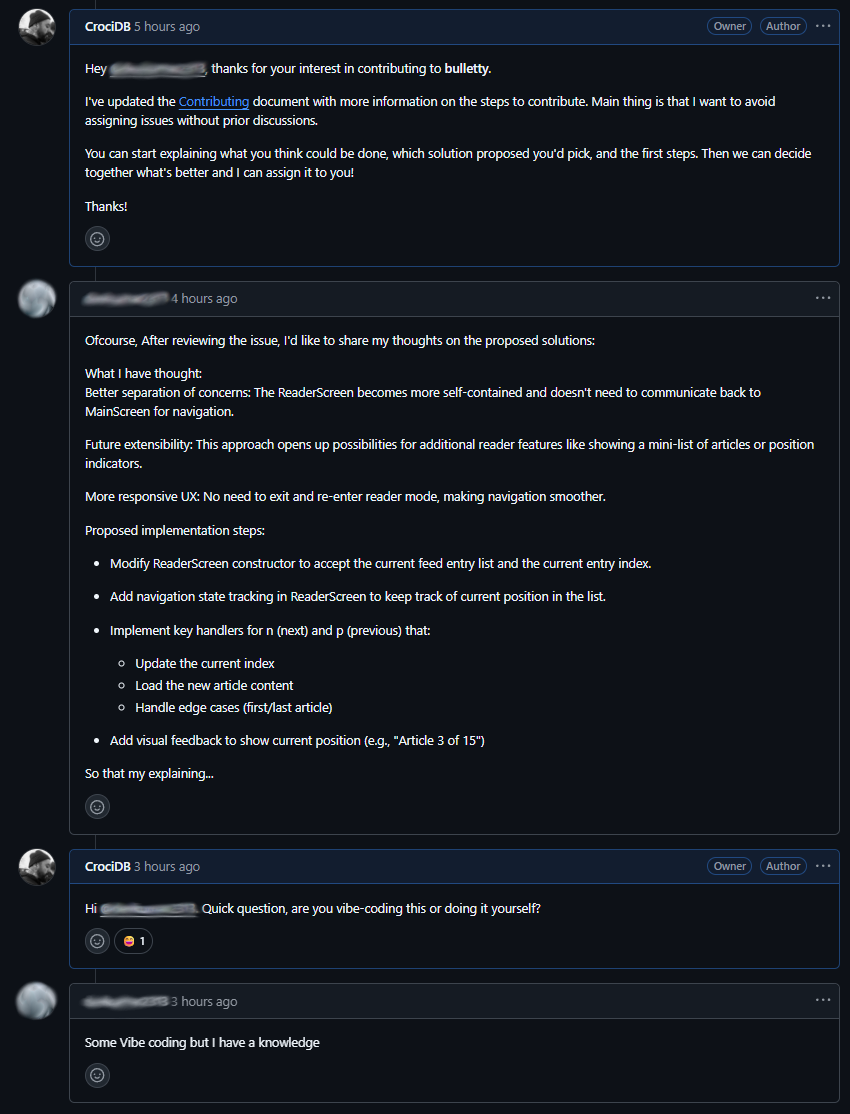Viewport: 850px width, 1114px height.
Task: Follow the "4 hours ago" timestamp link
Action: point(204,299)
